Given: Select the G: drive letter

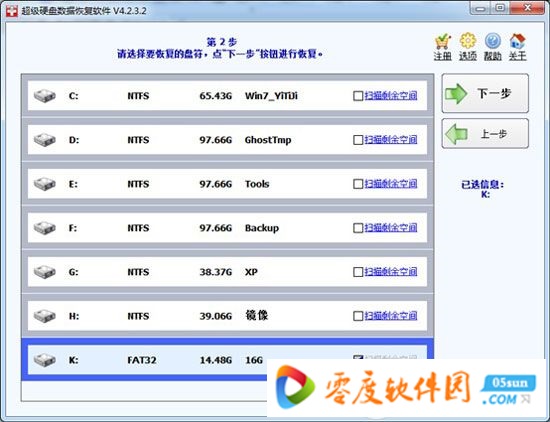Looking at the screenshot, I should tap(74, 272).
